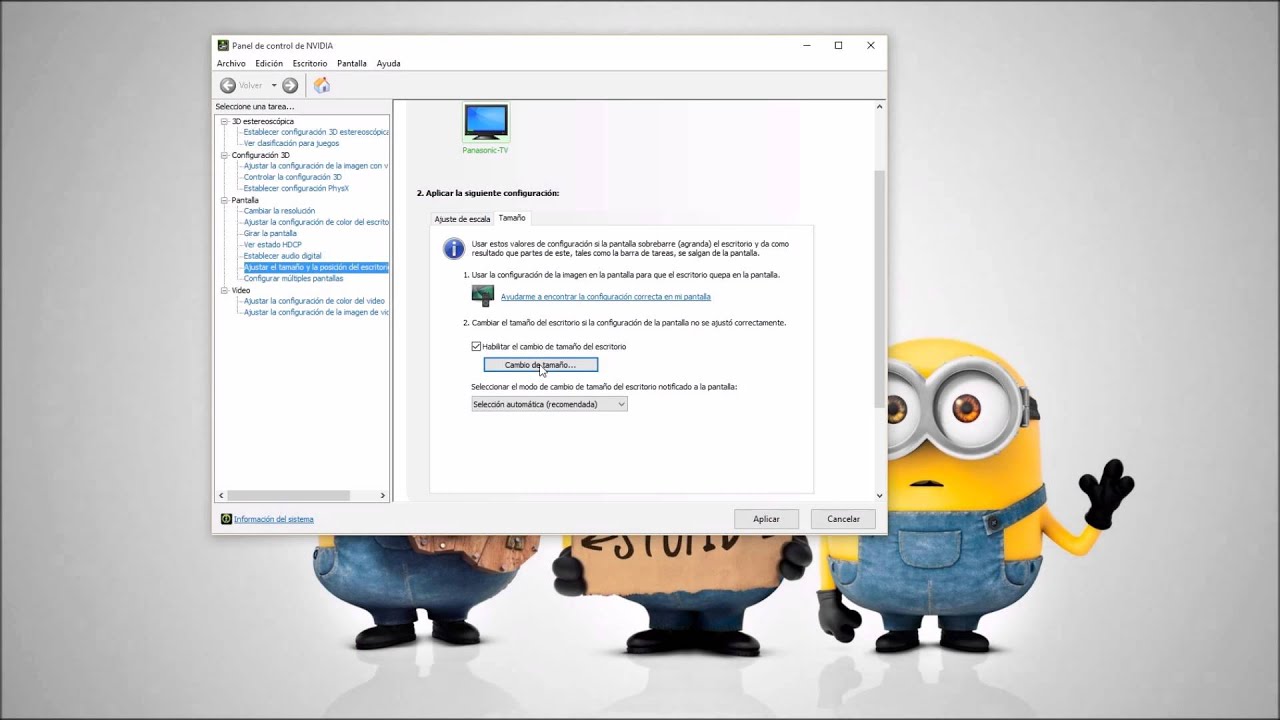The image size is (1280, 720).
Task: Collapse Configuración 3D tree node
Action: pyautogui.click(x=224, y=155)
